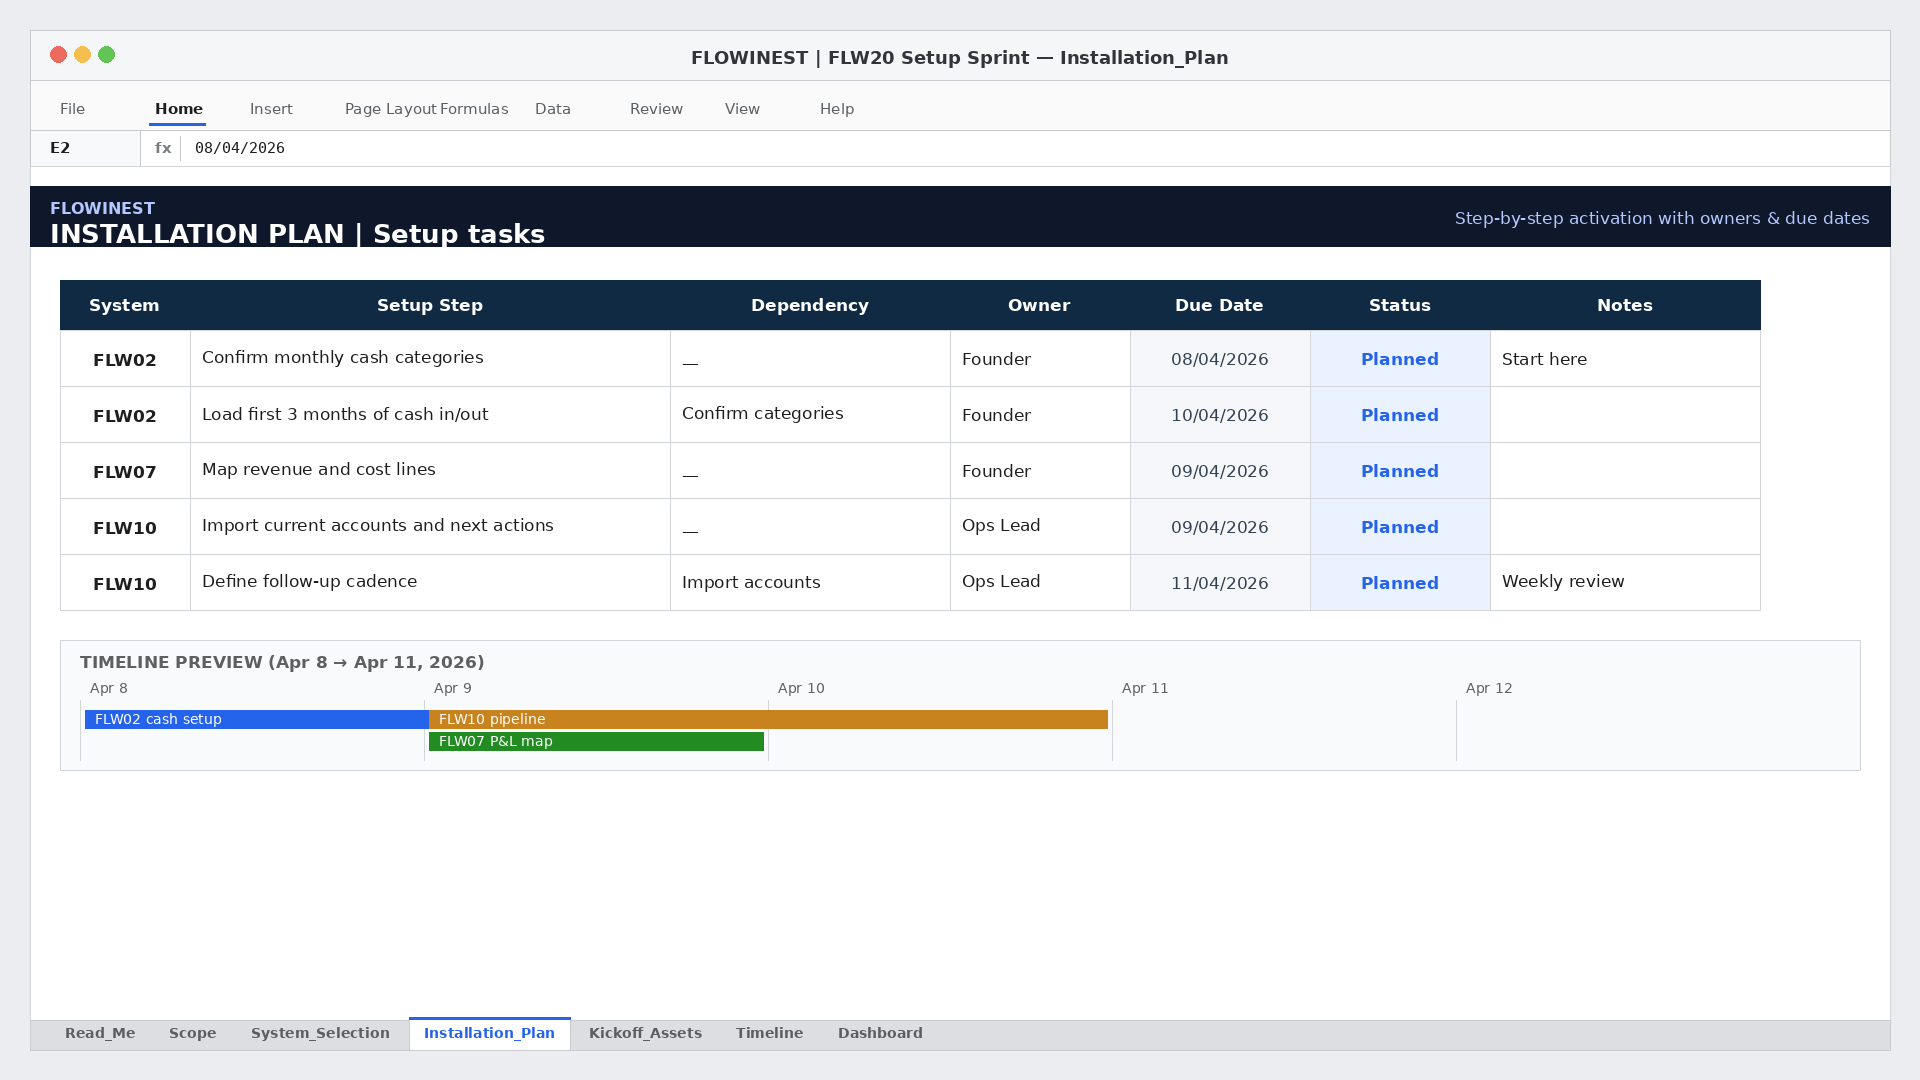The image size is (1920, 1080).
Task: Open the Review menu
Action: tap(656, 109)
